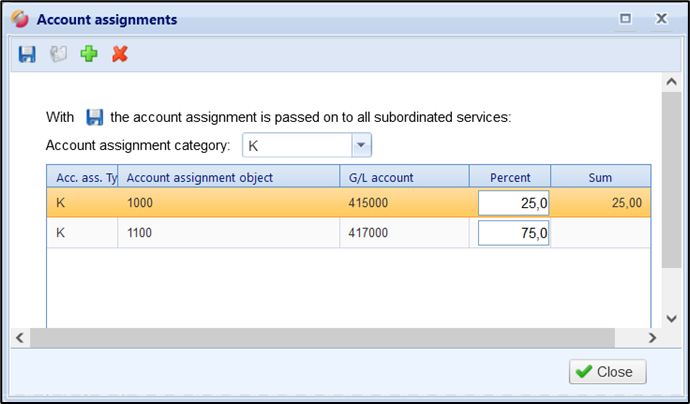Viewport: 690px width, 404px height.
Task: Select the cell with object 1000
Action: pyautogui.click(x=228, y=204)
